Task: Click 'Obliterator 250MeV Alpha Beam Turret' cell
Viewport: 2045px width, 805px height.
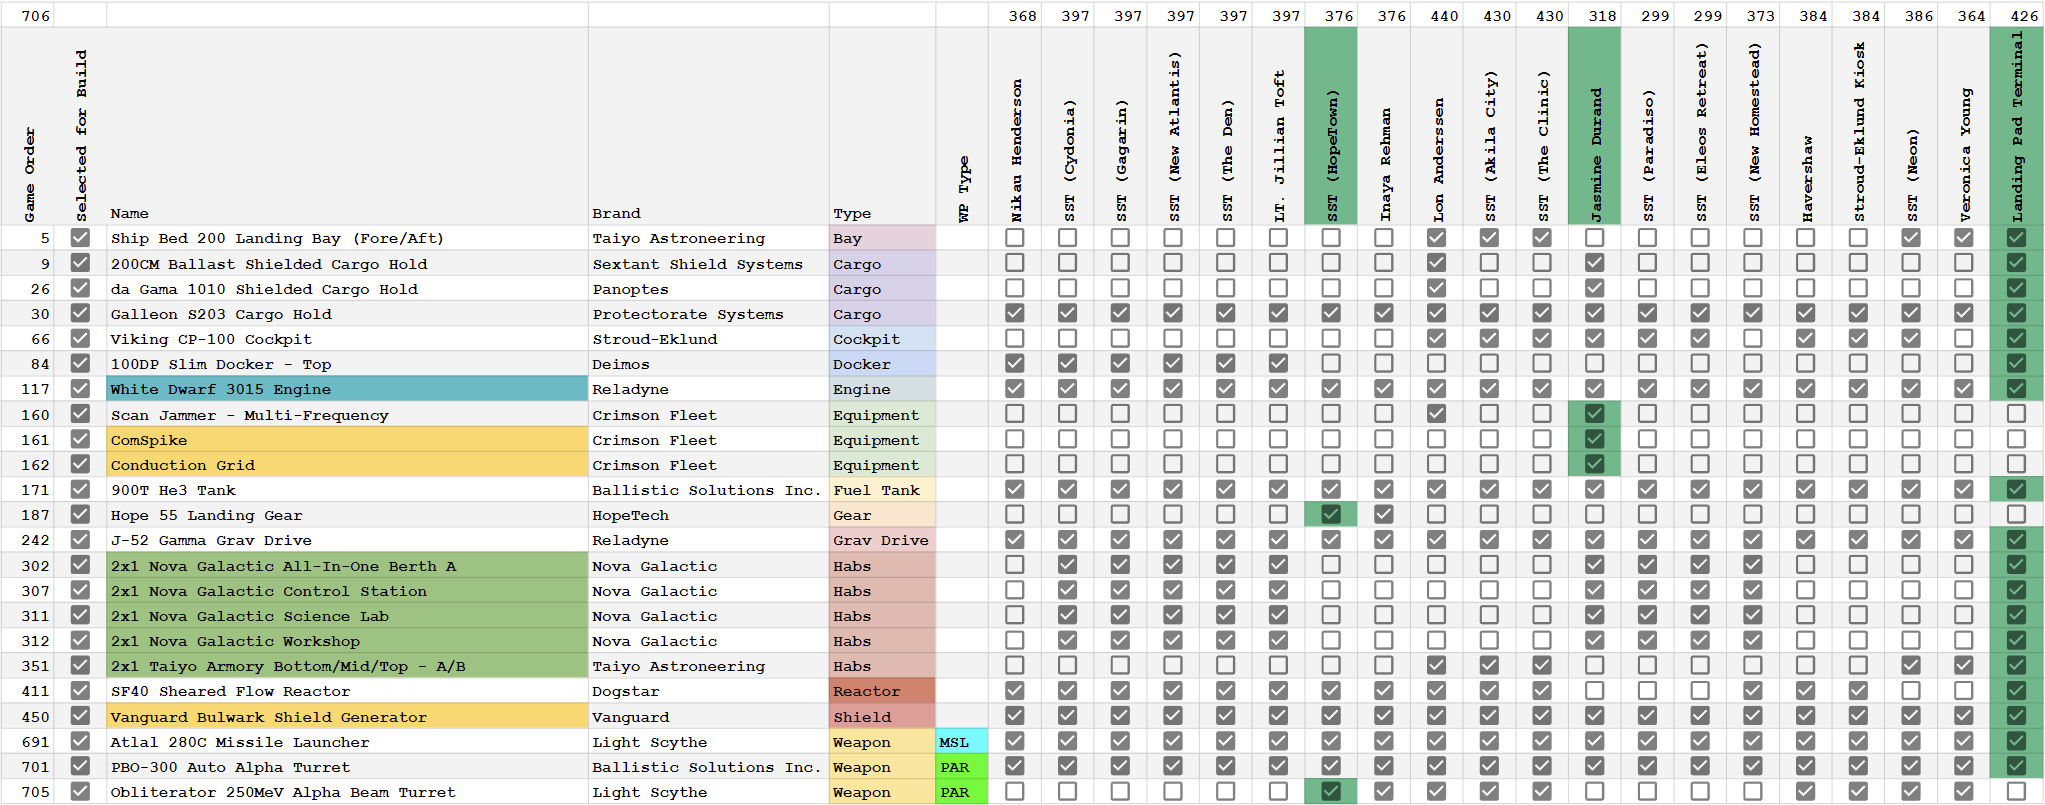Action: tap(348, 791)
